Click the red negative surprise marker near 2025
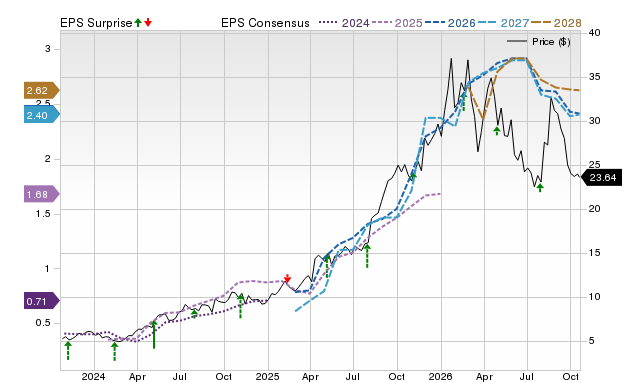The height and width of the screenshot is (382, 640). tap(287, 278)
